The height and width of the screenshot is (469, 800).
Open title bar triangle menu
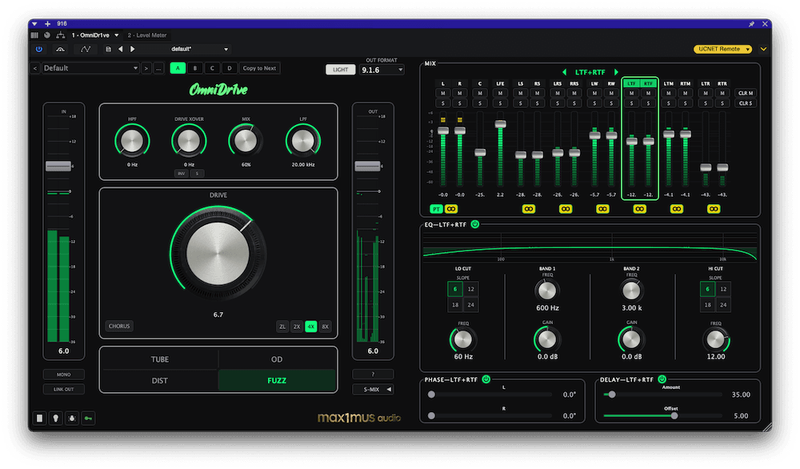coord(35,23)
